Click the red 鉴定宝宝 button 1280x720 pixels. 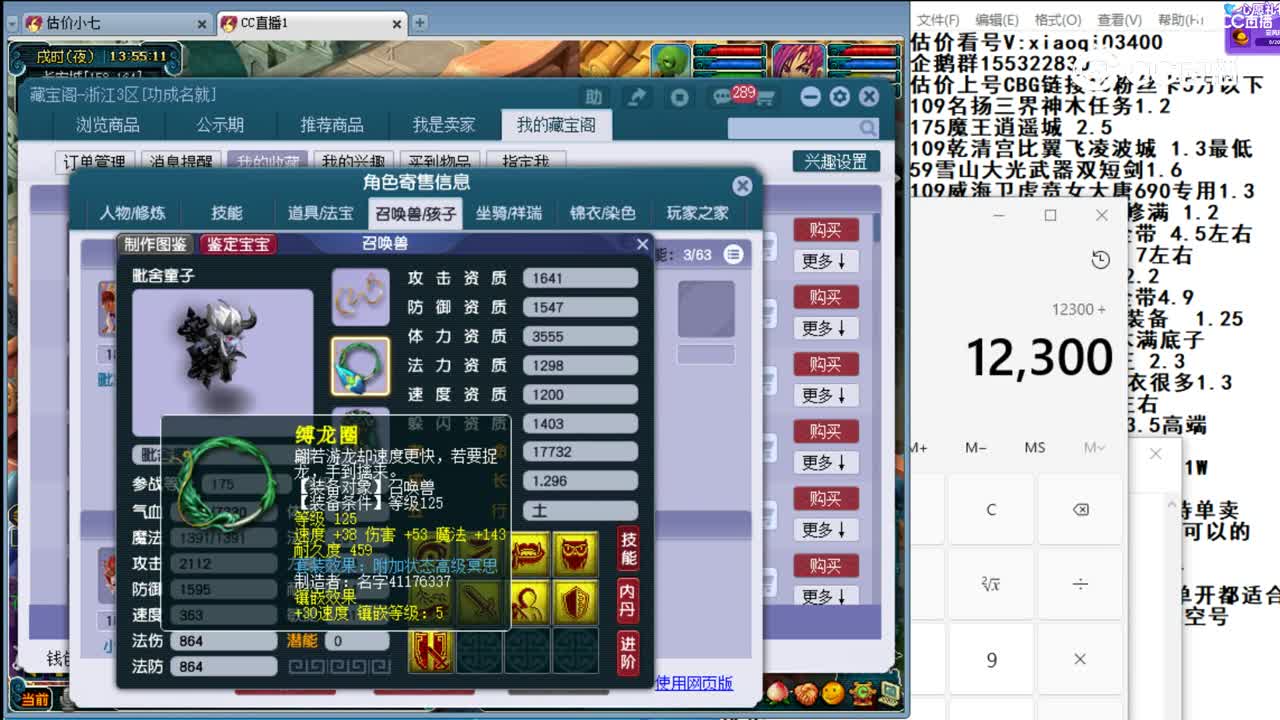[237, 244]
